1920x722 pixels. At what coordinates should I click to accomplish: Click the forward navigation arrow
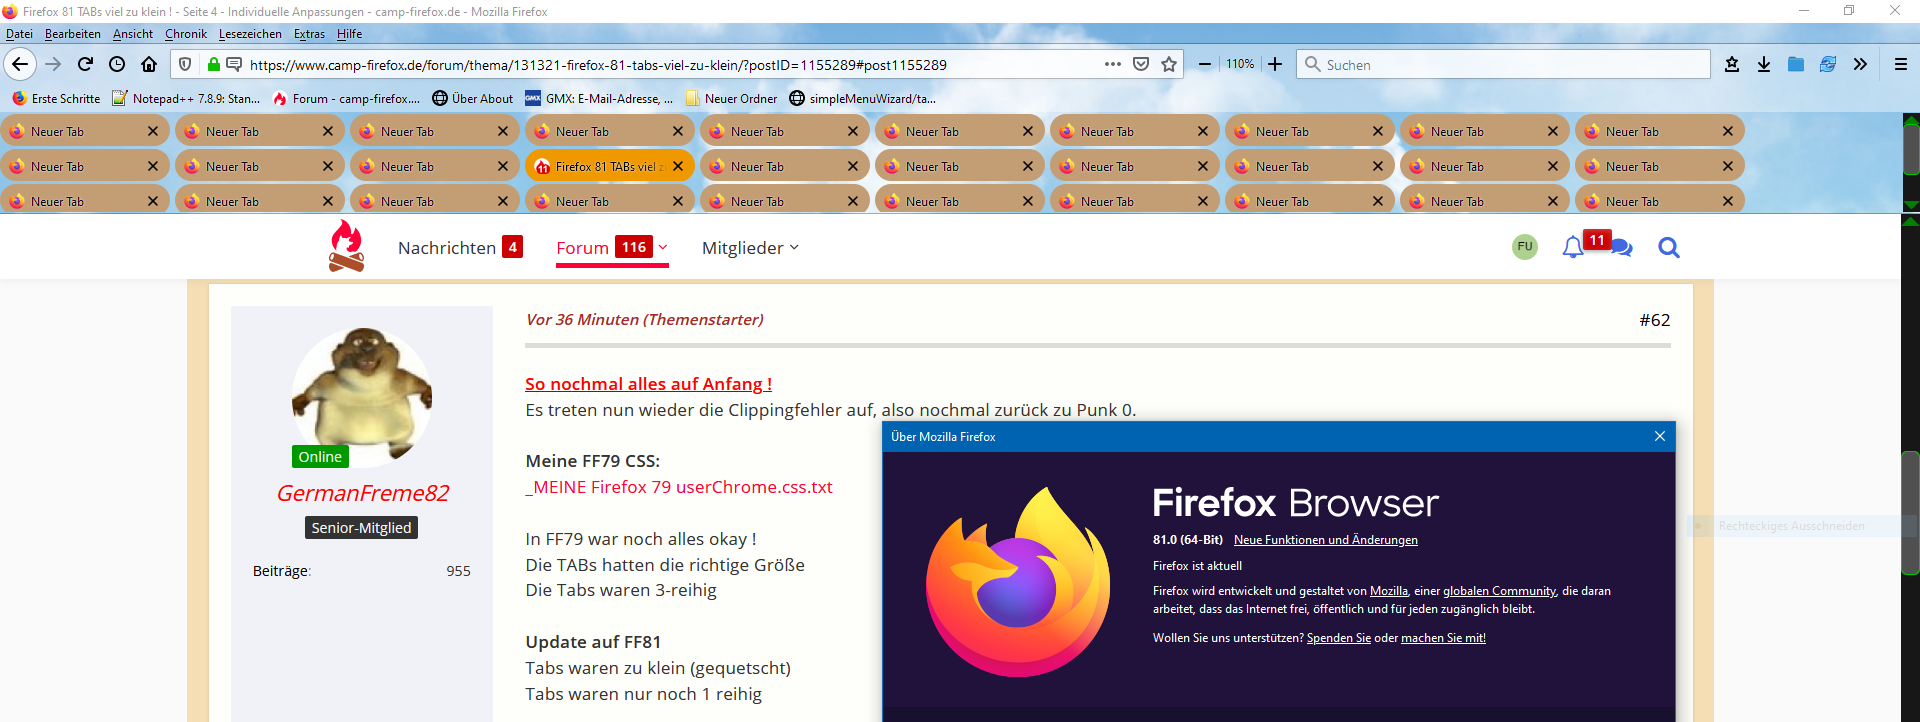coord(53,64)
